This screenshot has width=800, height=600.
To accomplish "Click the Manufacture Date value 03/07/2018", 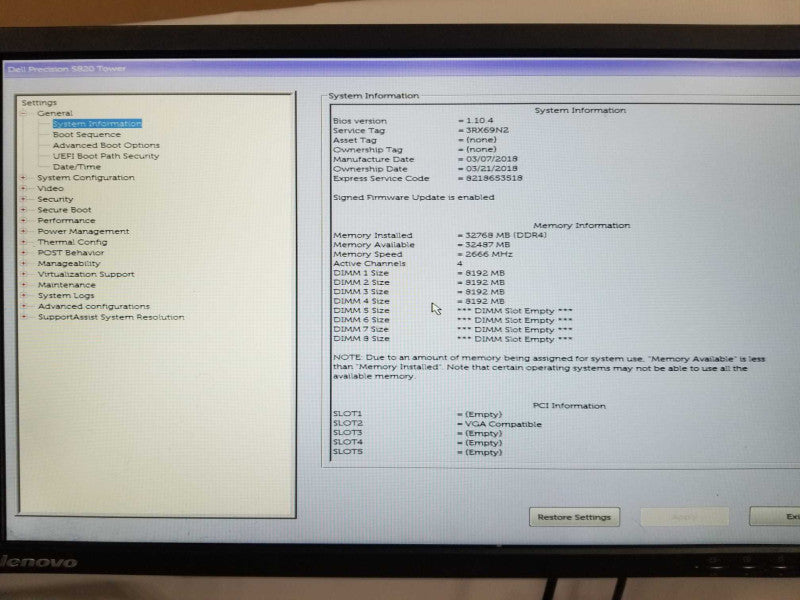I will 491,159.
